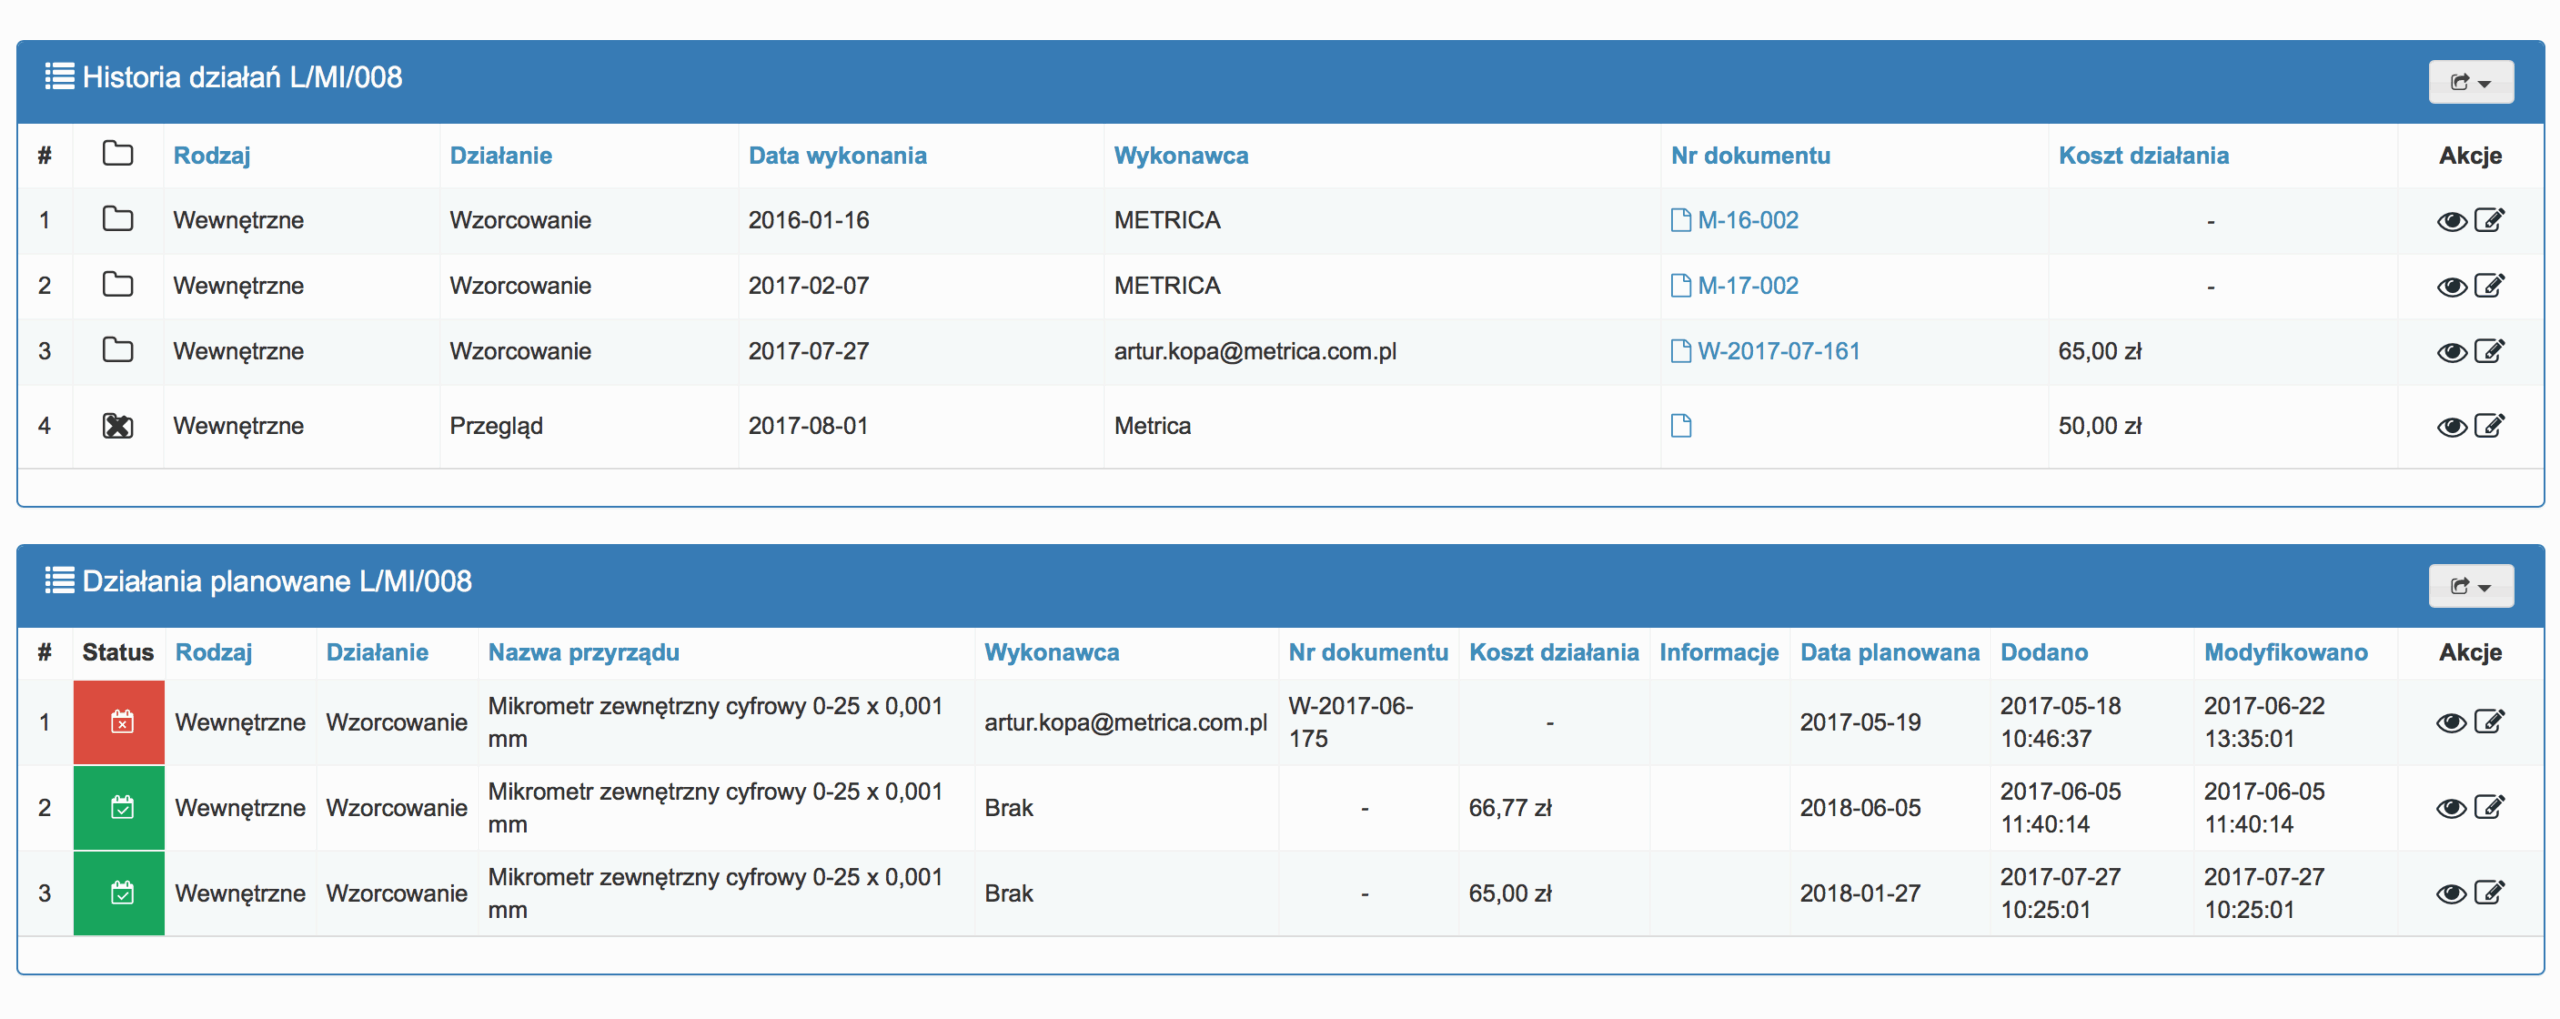This screenshot has width=2560, height=1019.
Task: Edit planned action dated 2018-01-27
Action: click(x=2488, y=893)
